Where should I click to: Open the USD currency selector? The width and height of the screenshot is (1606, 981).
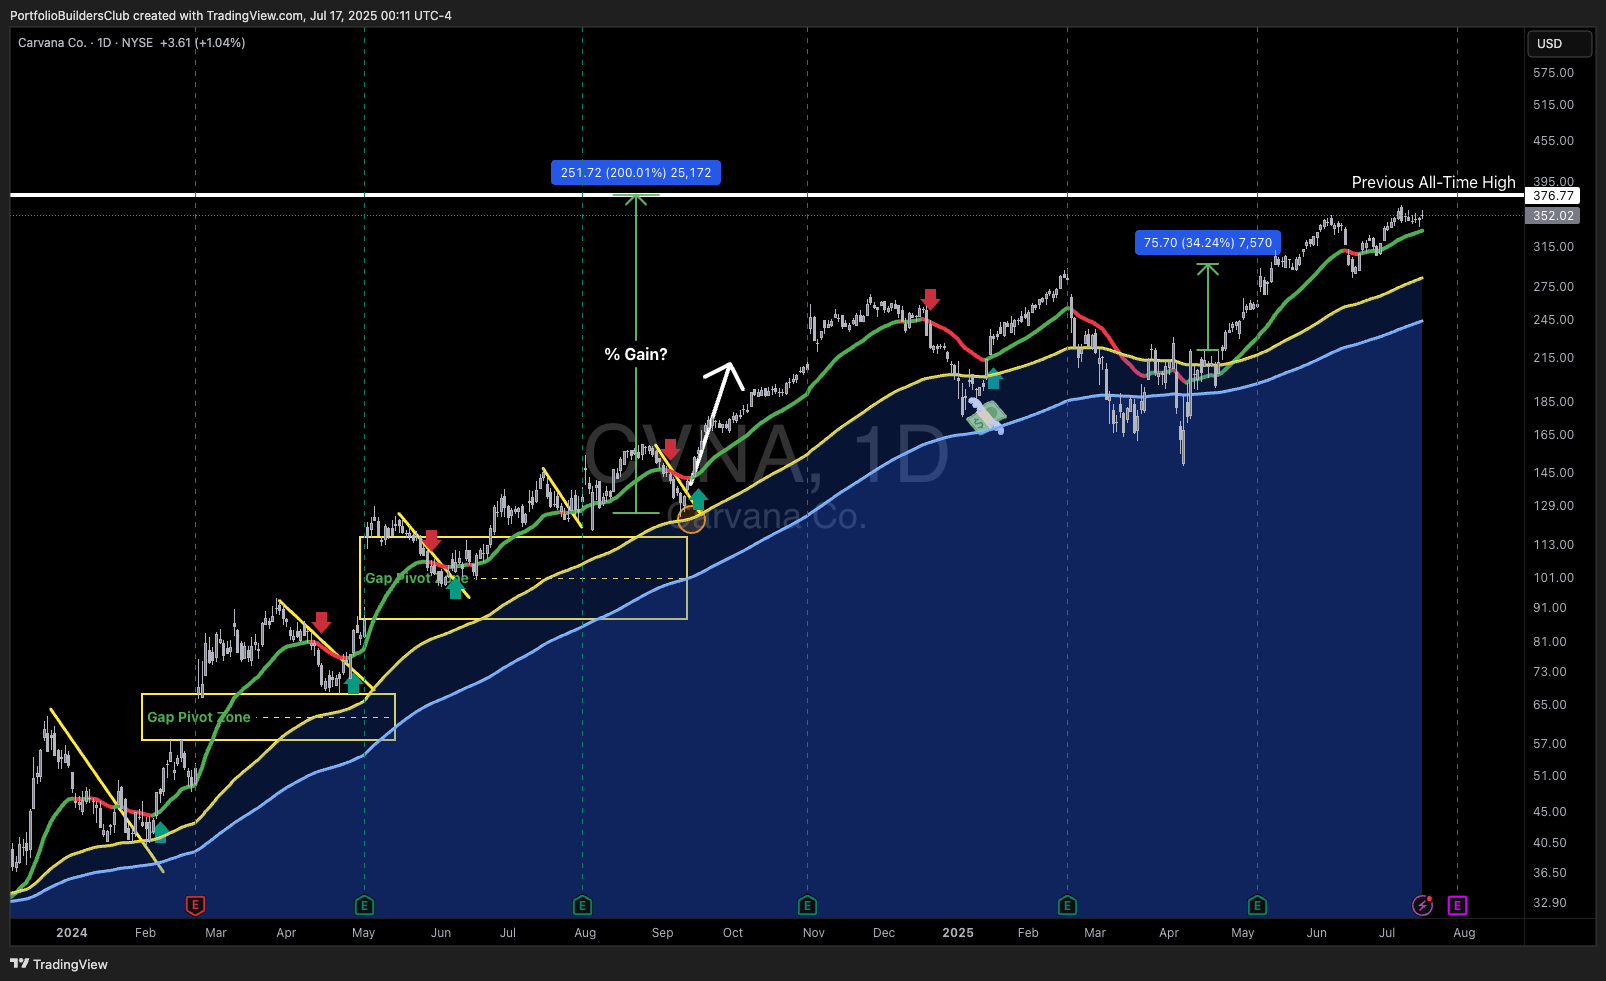[1559, 44]
